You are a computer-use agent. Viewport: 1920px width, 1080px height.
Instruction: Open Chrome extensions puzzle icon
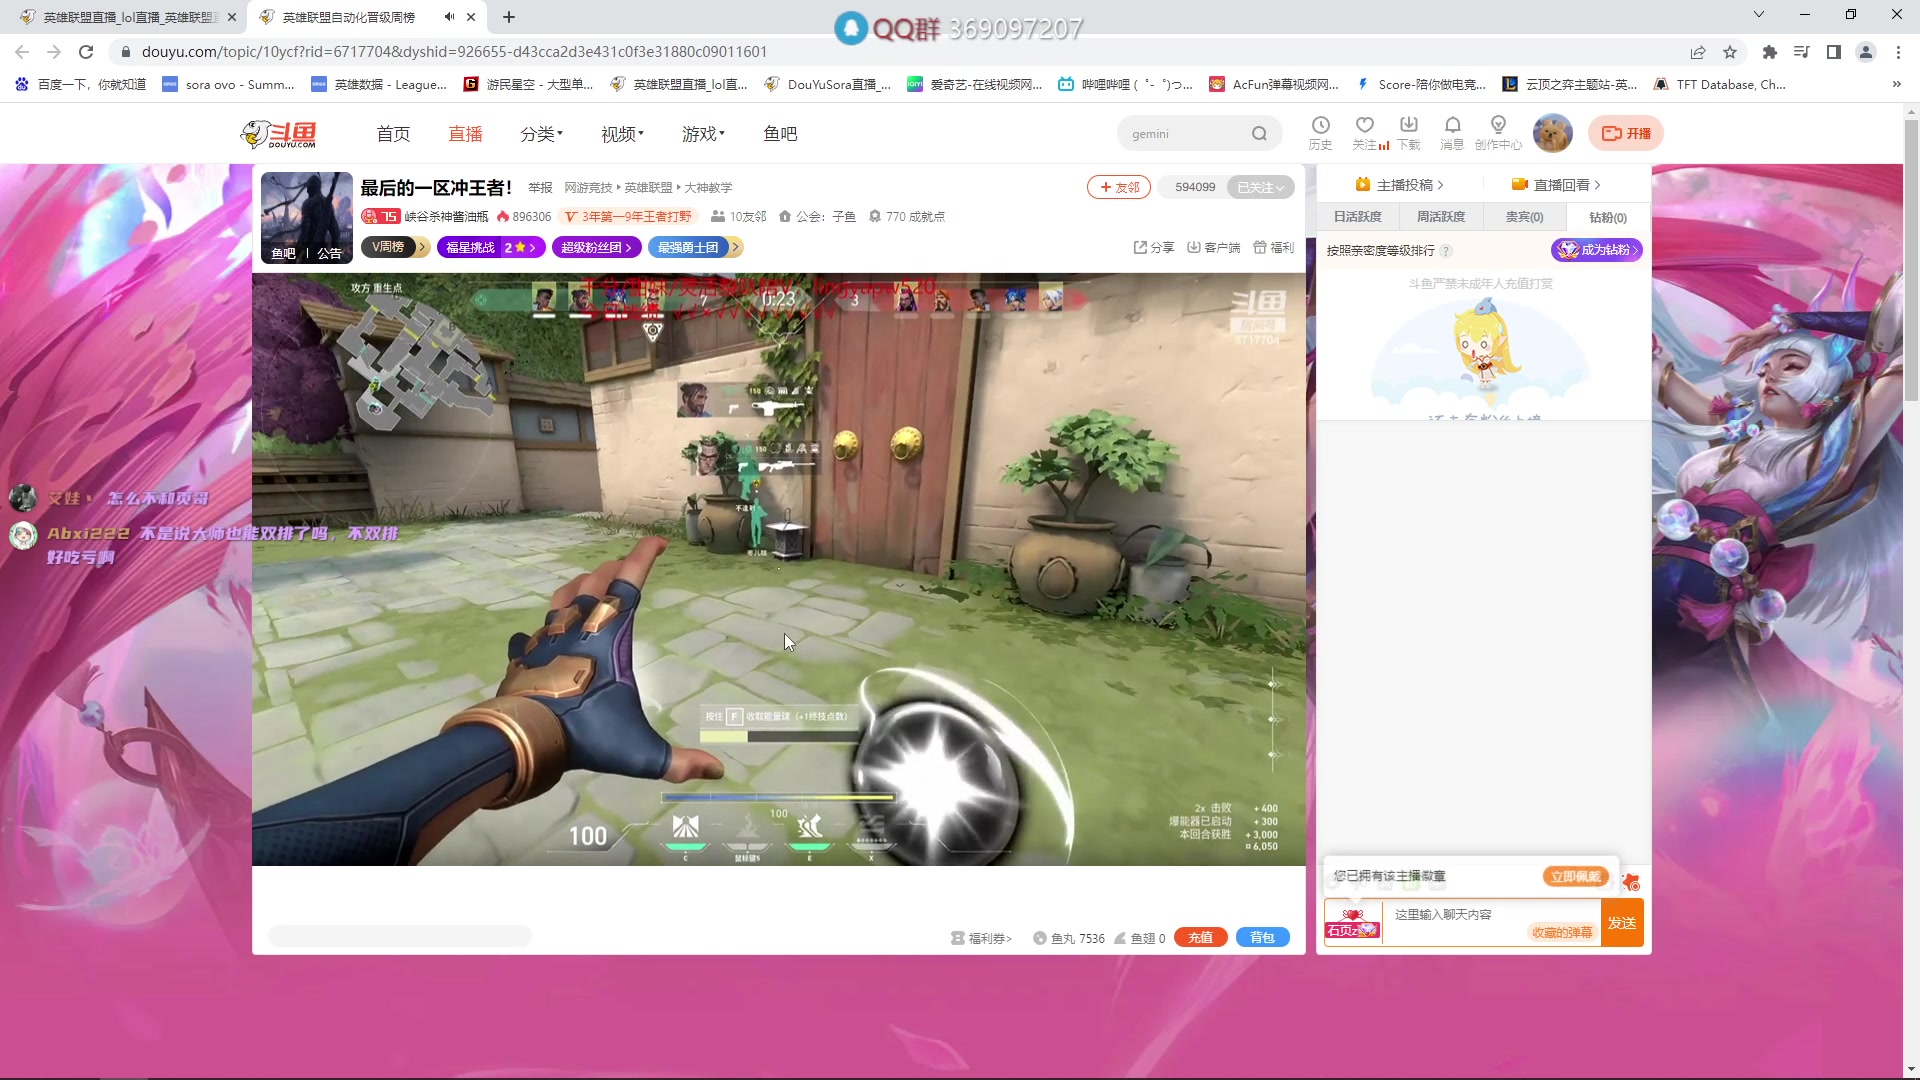1769,52
